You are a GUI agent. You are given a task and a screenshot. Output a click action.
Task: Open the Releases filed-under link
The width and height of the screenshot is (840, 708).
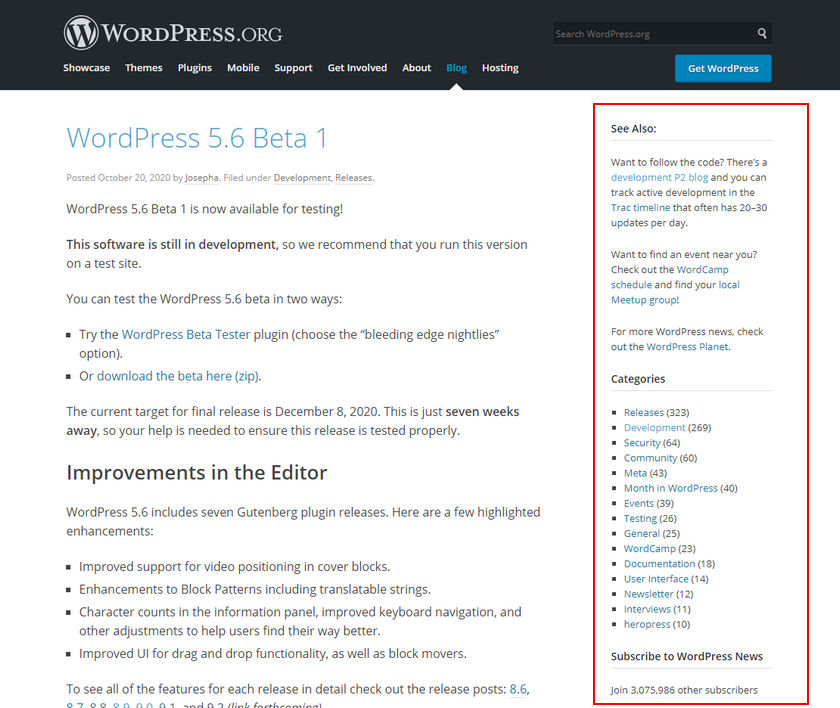click(x=354, y=178)
